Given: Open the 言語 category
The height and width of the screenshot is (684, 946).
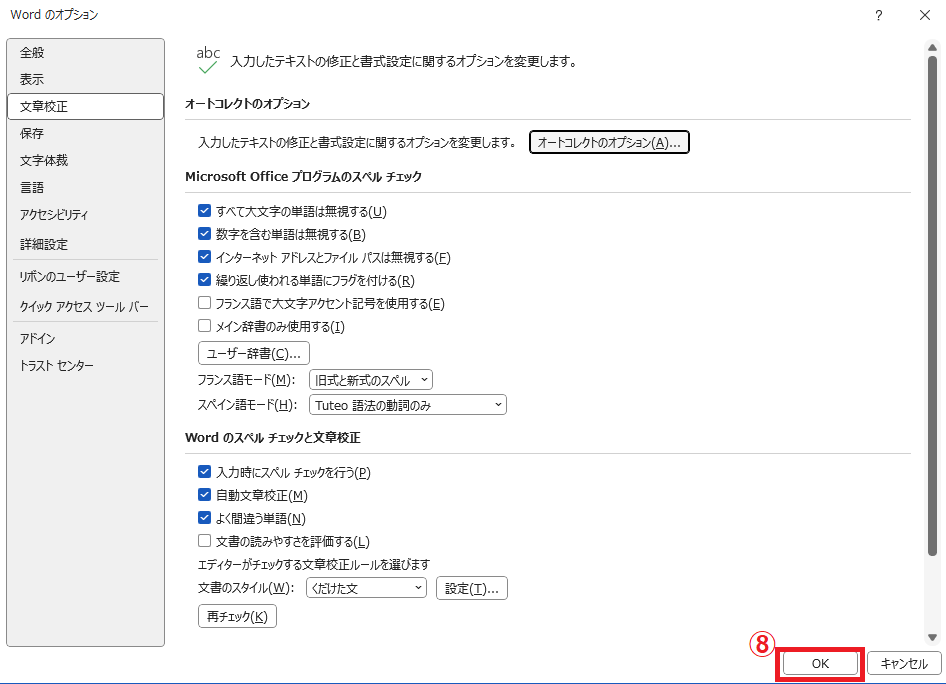Looking at the screenshot, I should coord(85,188).
